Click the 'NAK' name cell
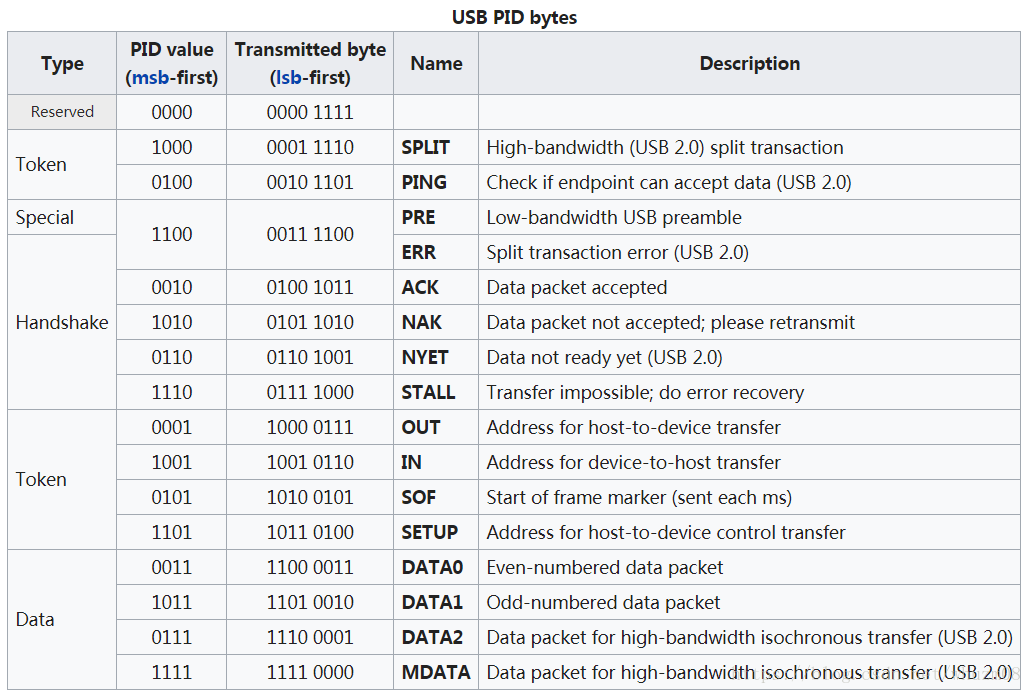Image resolution: width=1032 pixels, height=694 pixels. (x=436, y=322)
